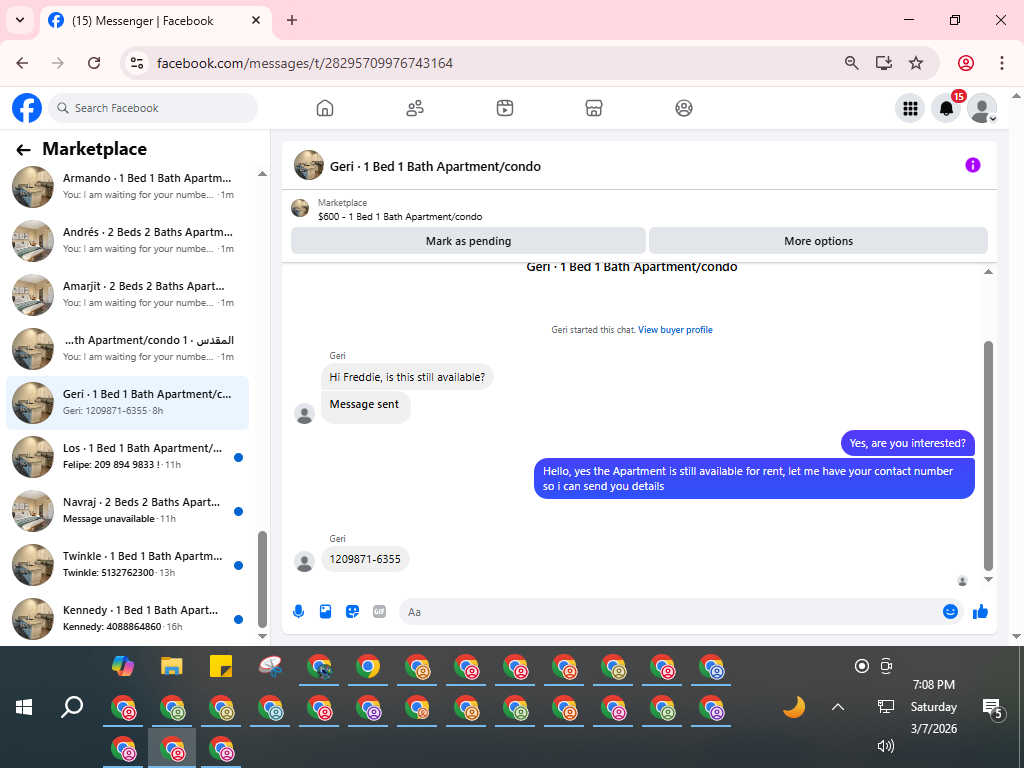Open the المقدس conversation

click(128, 348)
